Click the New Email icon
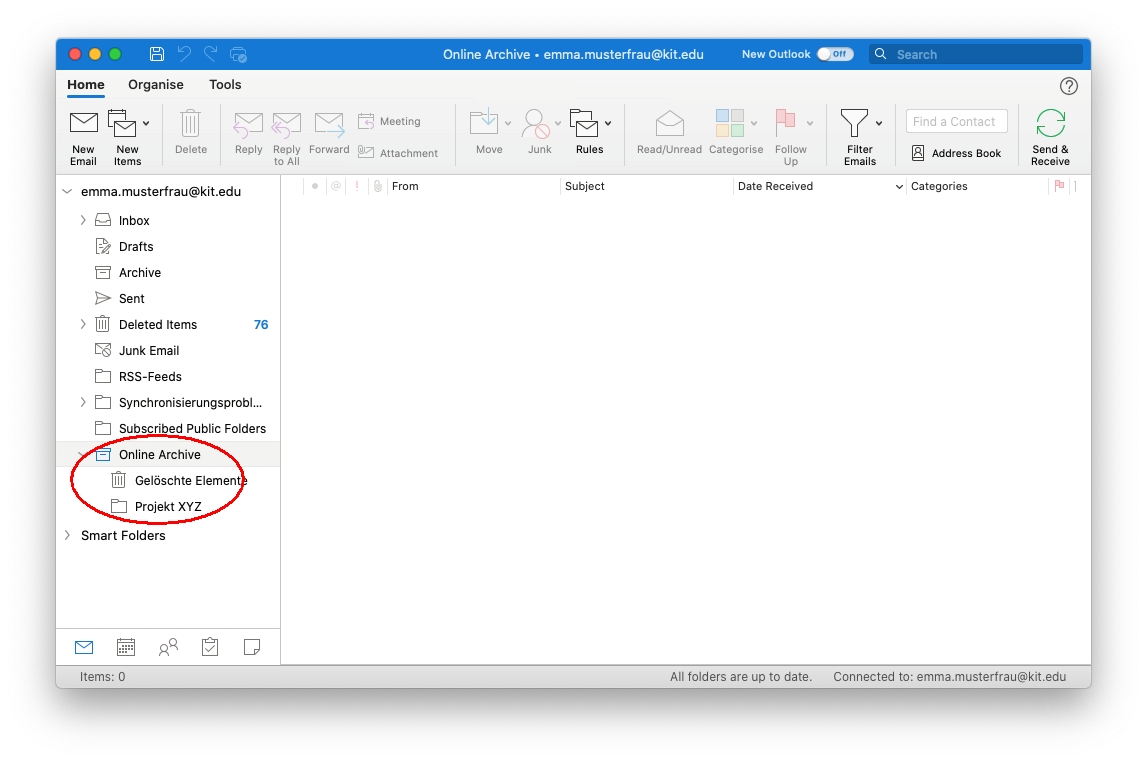 click(83, 124)
